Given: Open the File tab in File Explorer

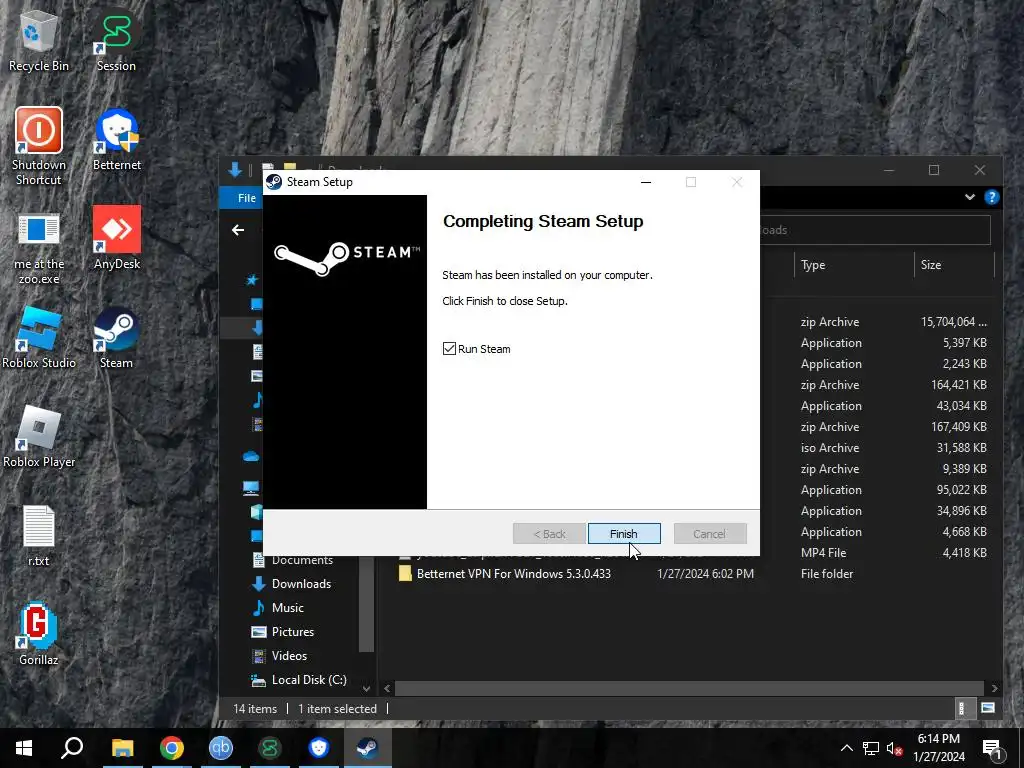Looking at the screenshot, I should (x=247, y=198).
